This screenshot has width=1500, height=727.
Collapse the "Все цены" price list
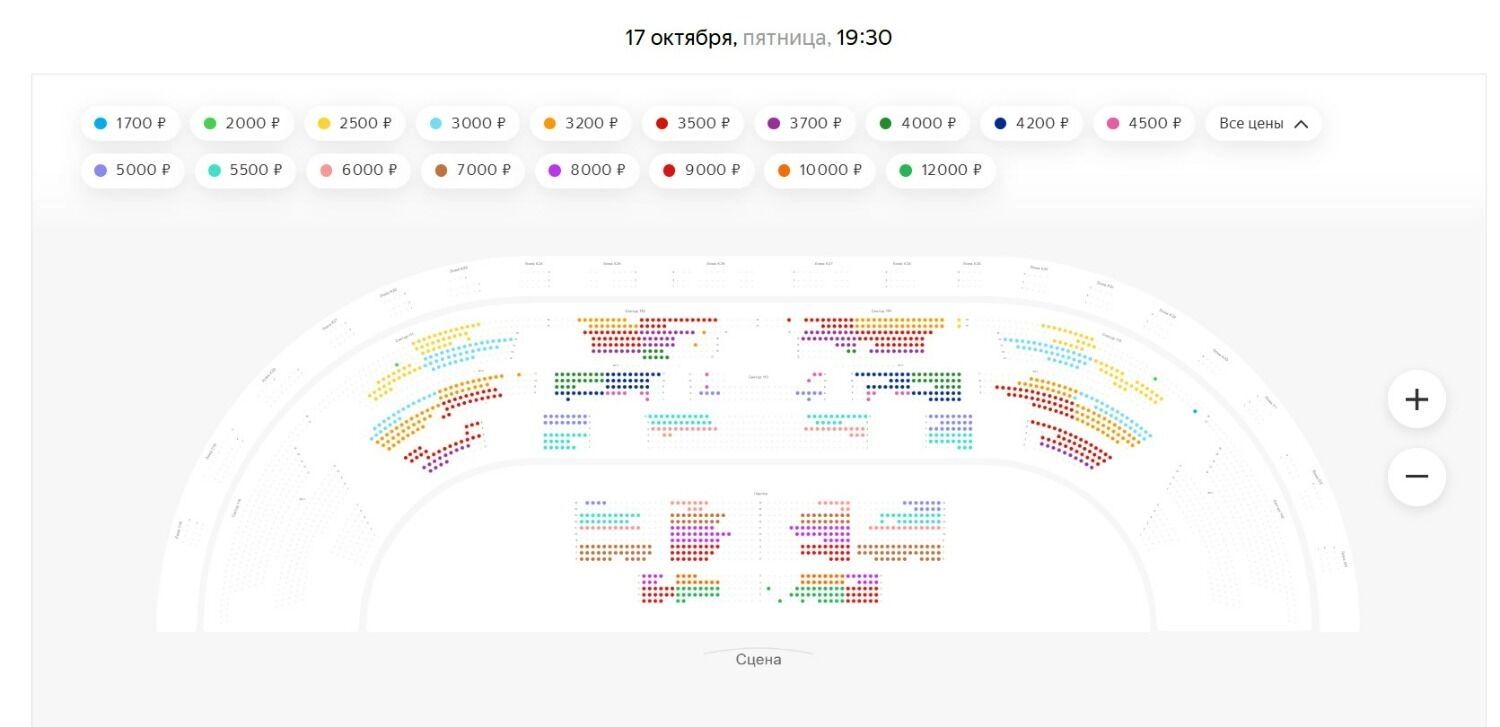click(x=1263, y=124)
